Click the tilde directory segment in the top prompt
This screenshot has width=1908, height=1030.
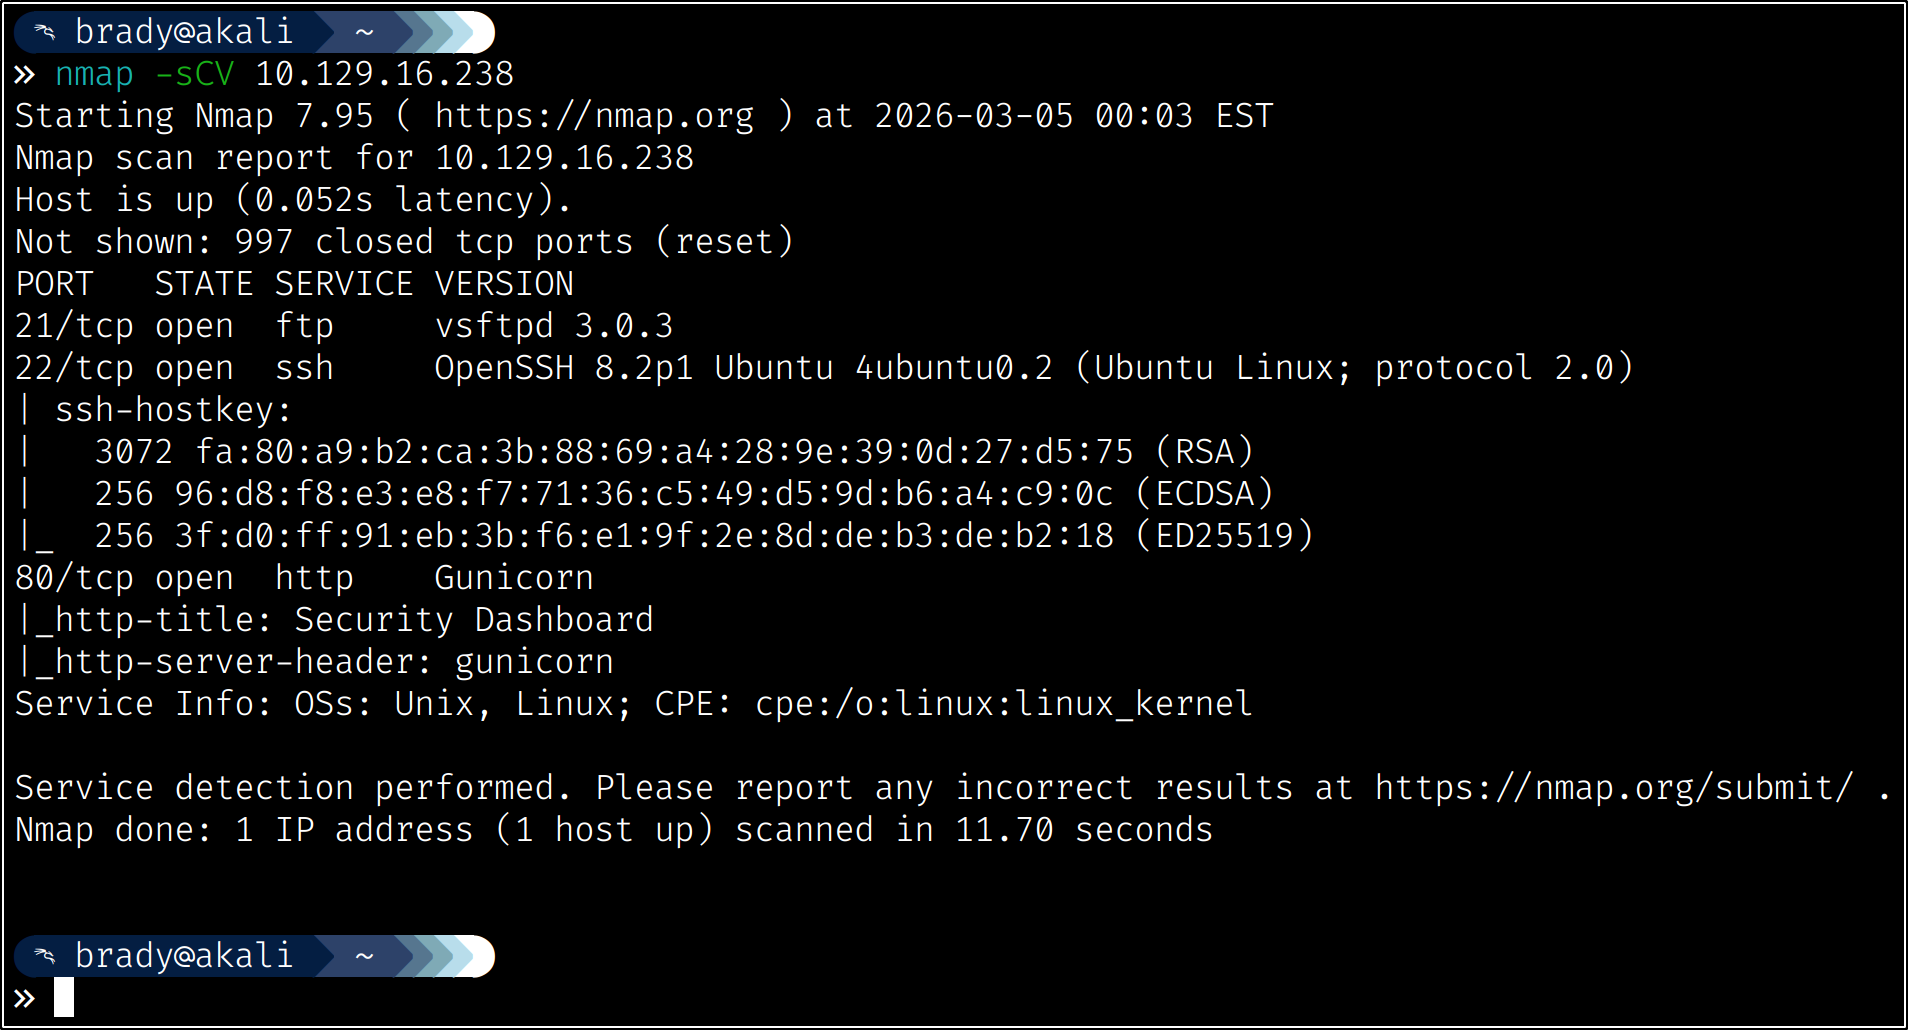(365, 32)
